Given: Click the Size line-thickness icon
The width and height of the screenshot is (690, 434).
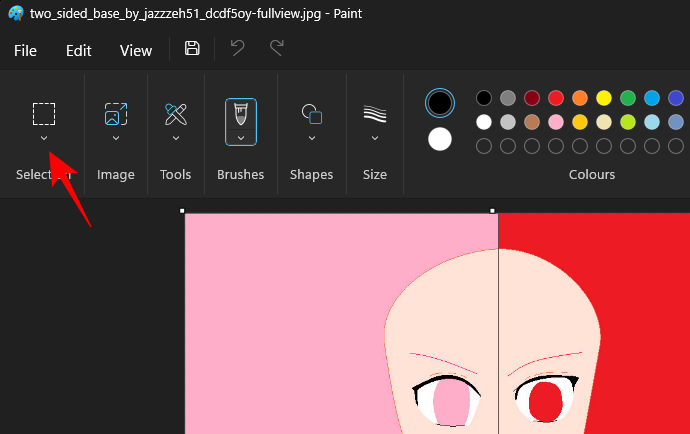Looking at the screenshot, I should [375, 113].
